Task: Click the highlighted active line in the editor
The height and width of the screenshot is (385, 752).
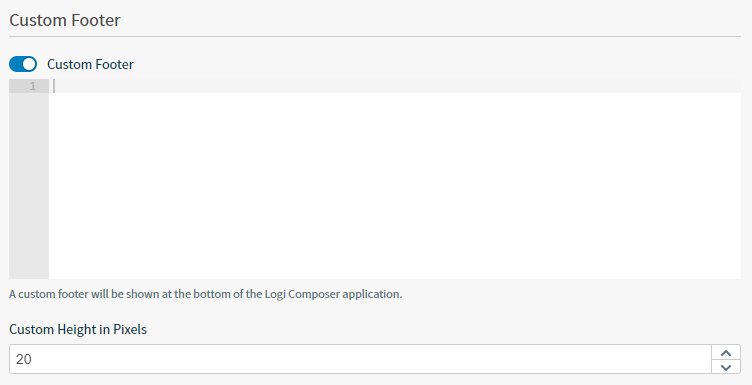Action: (395, 86)
